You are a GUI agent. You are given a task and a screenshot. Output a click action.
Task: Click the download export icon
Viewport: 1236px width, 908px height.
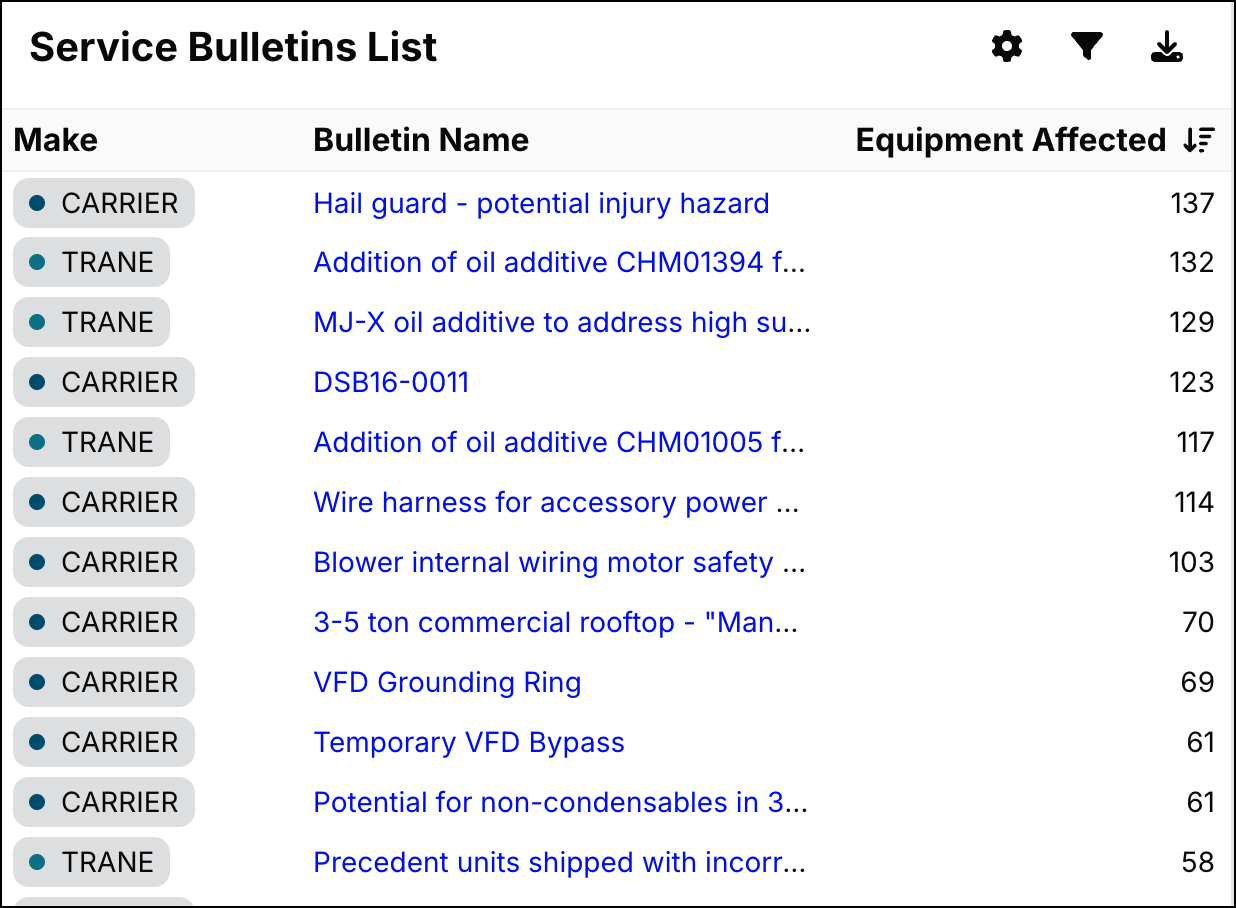1166,46
